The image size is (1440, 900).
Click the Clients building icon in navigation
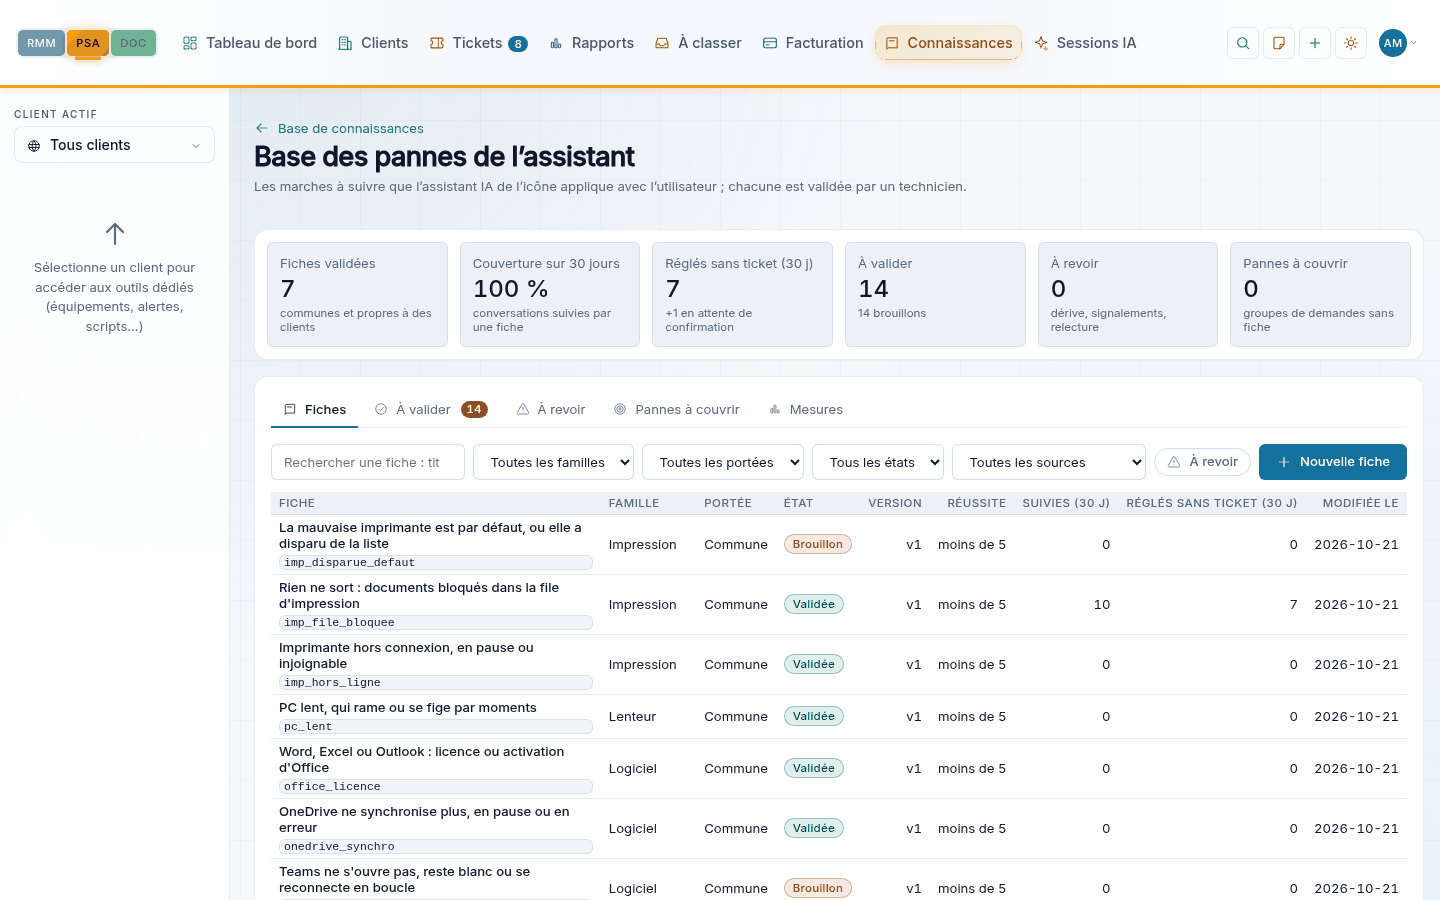(345, 43)
